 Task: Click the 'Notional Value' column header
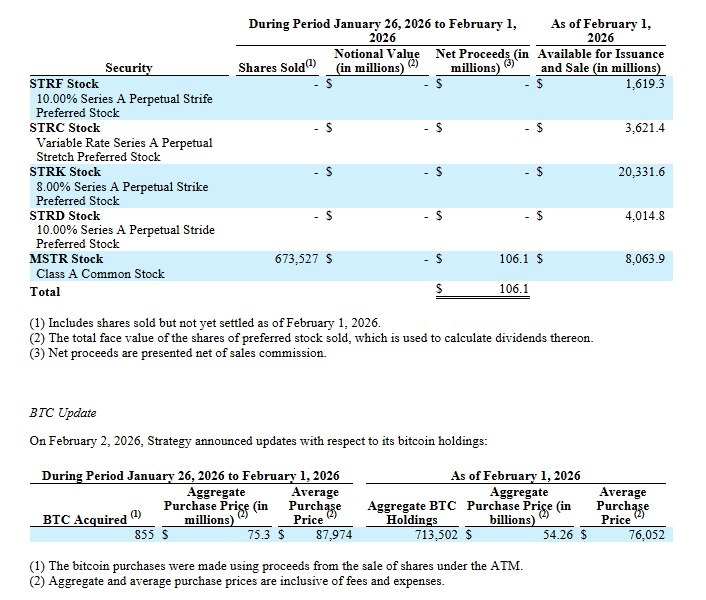pos(377,61)
